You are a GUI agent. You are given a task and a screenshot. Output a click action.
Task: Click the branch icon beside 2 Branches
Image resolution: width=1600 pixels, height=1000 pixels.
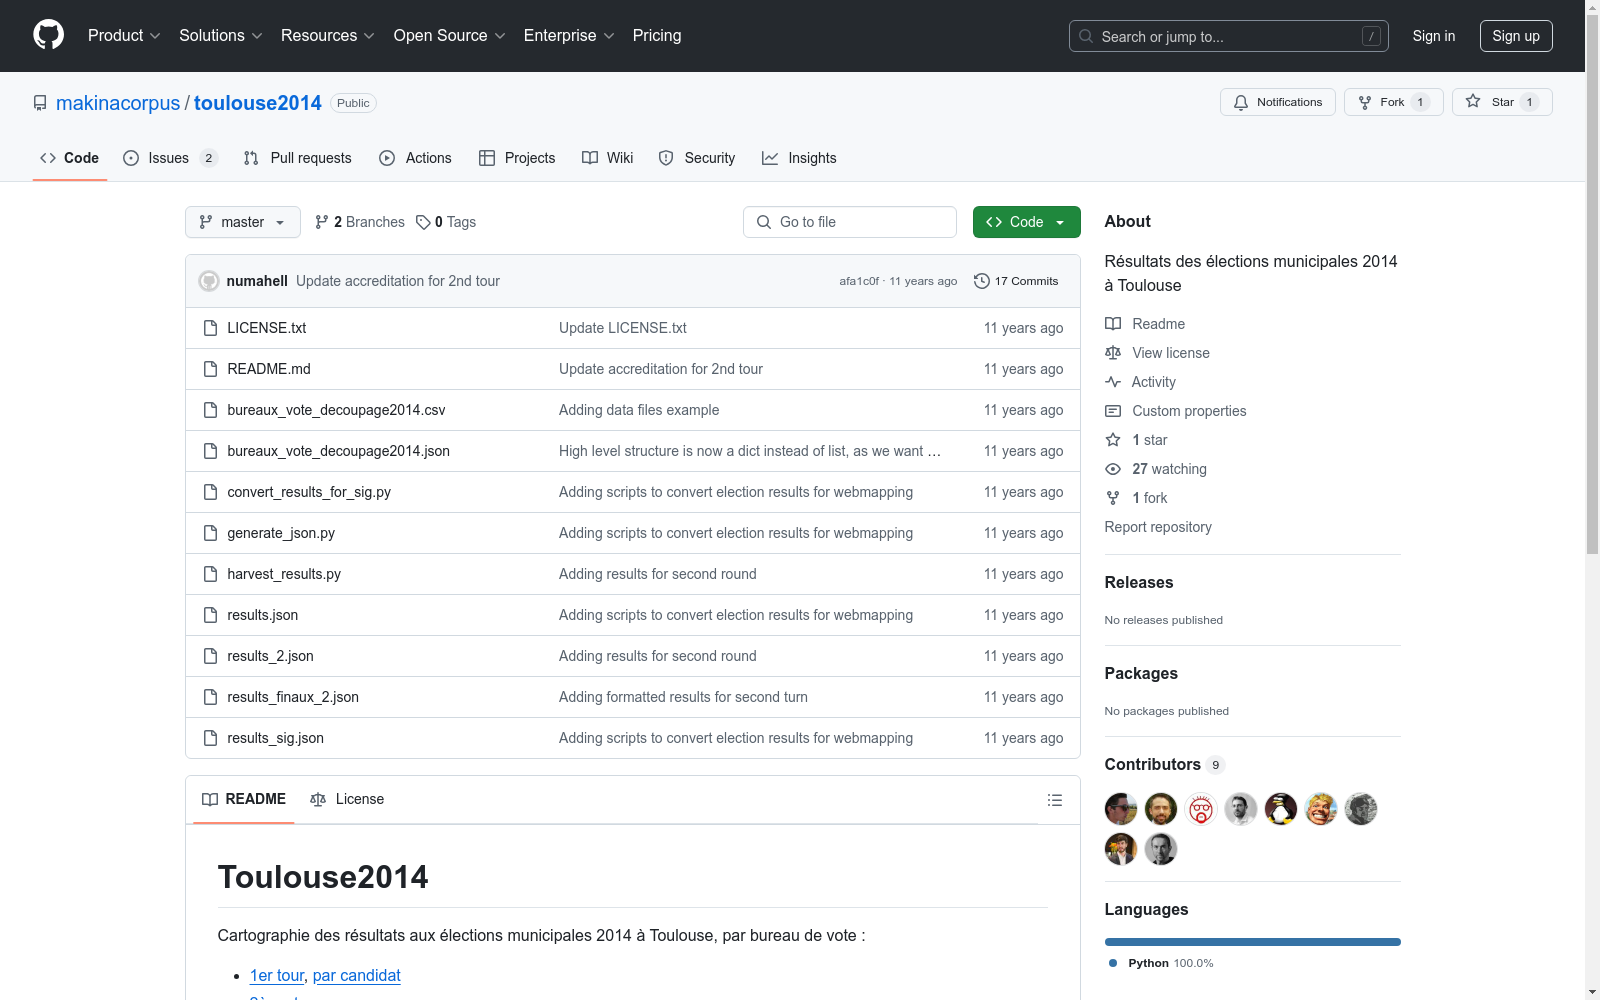322,222
